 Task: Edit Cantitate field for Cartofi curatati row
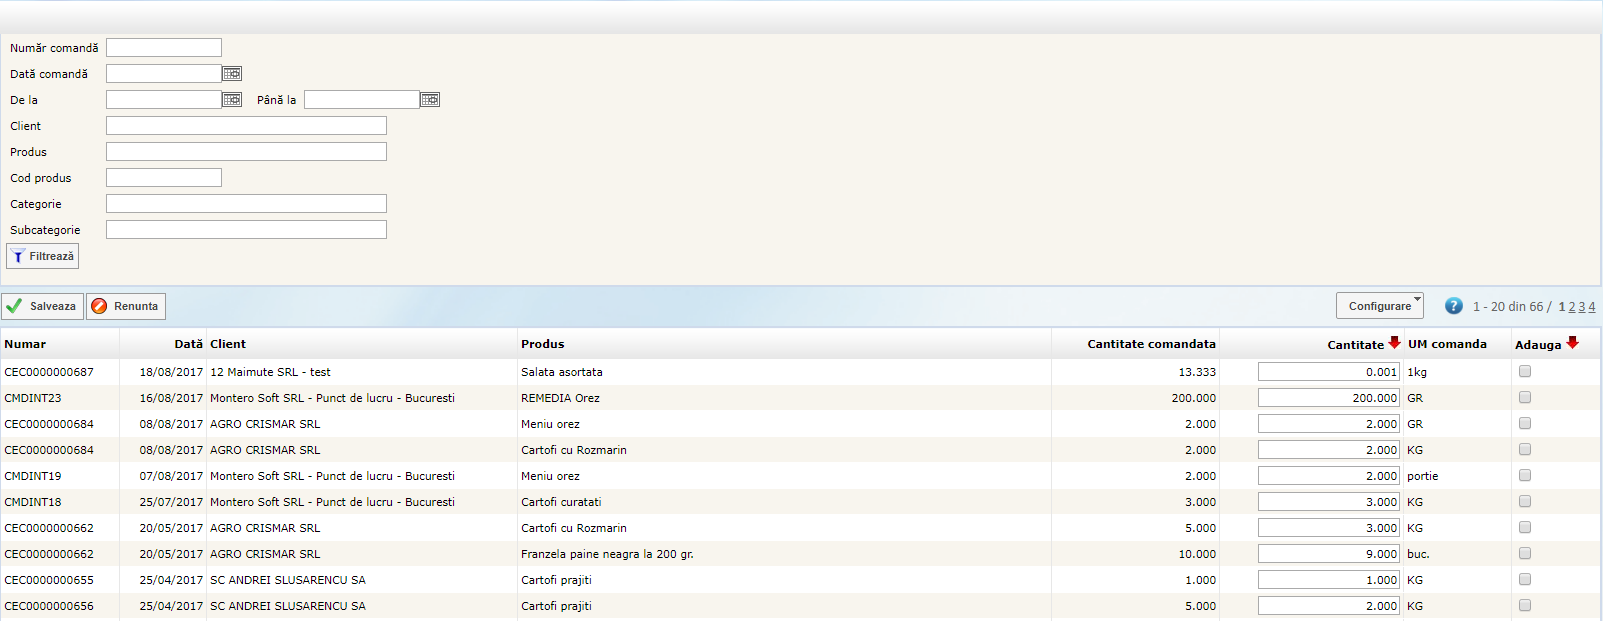coord(1328,502)
